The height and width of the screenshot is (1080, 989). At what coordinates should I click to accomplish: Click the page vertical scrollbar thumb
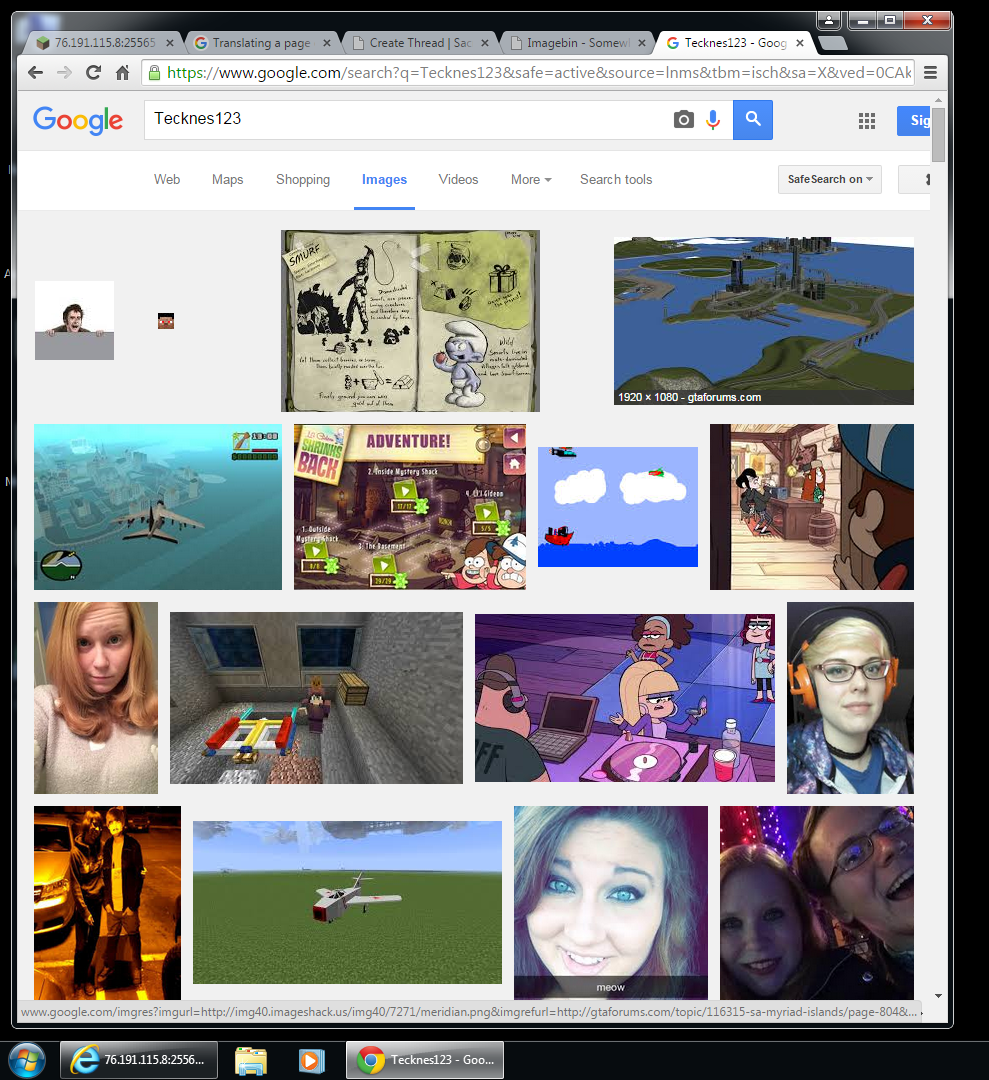pos(938,134)
